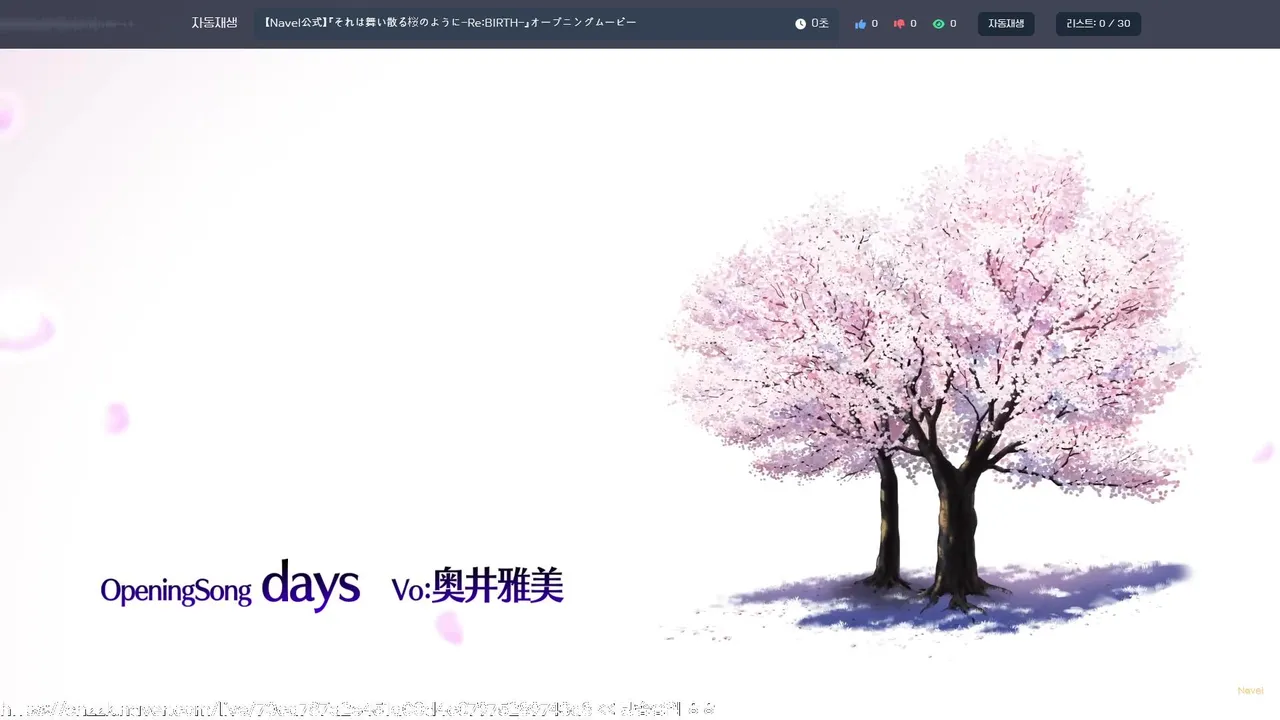This screenshot has width=1280, height=720.
Task: Click the 0초 elapsed time value
Action: tap(820, 24)
